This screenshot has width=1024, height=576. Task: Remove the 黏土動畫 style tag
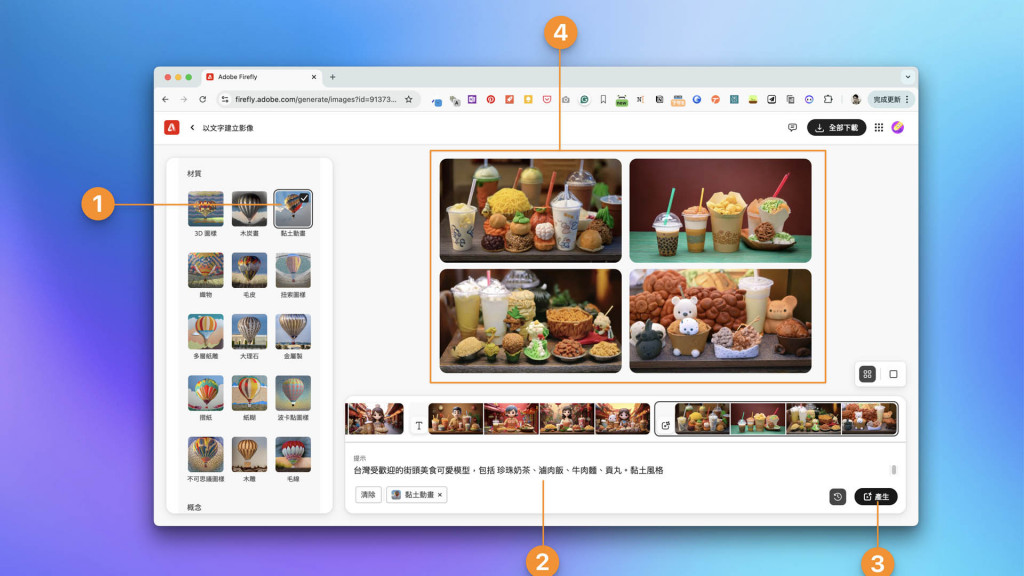(x=440, y=495)
